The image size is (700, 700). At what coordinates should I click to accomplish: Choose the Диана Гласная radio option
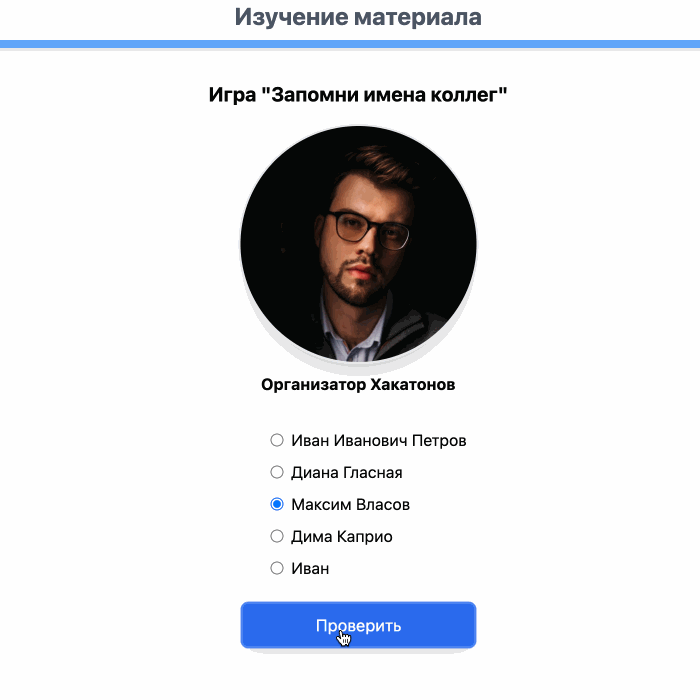(x=277, y=472)
